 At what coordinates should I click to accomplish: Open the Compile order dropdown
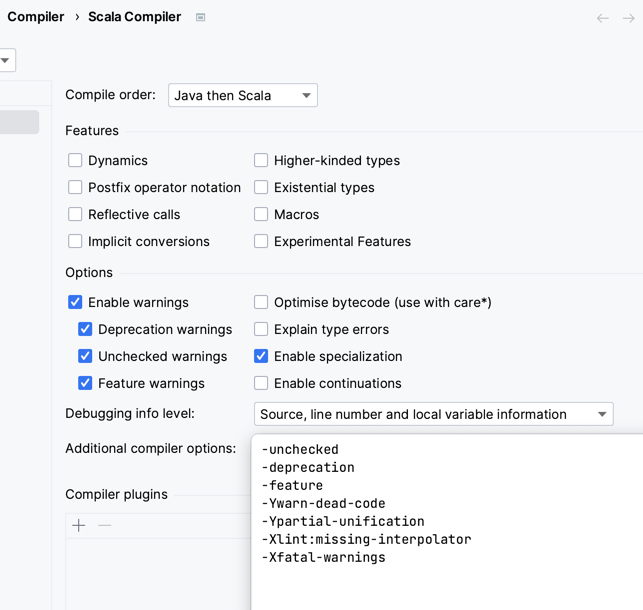click(x=242, y=95)
